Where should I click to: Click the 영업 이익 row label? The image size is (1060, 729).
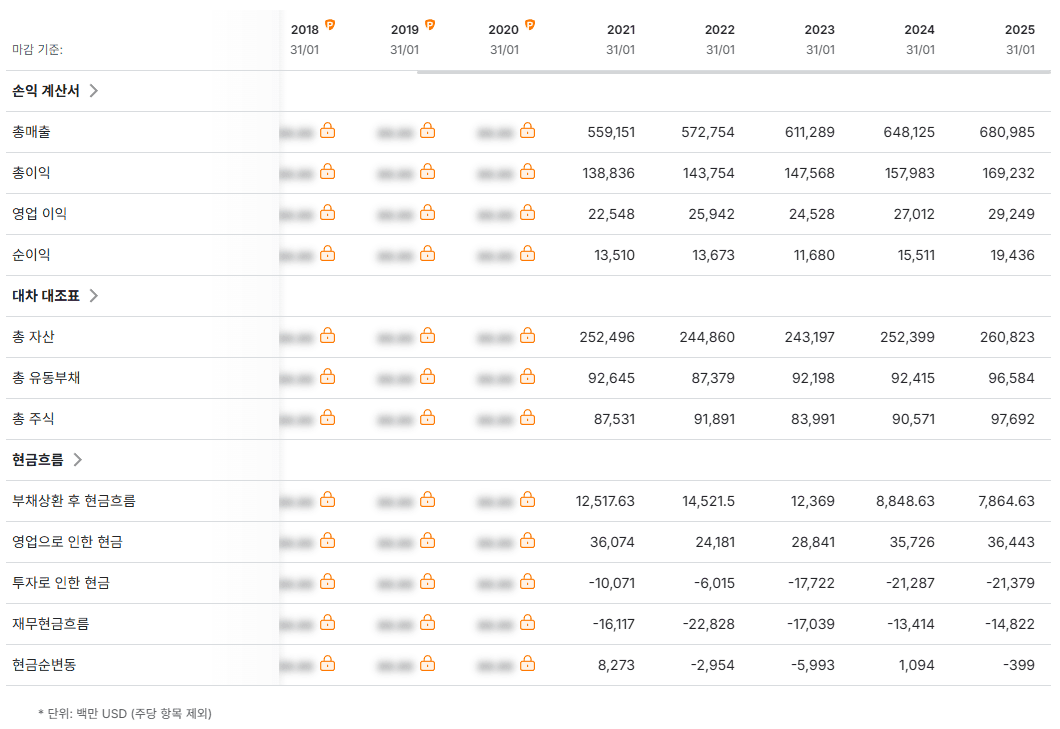click(39, 214)
